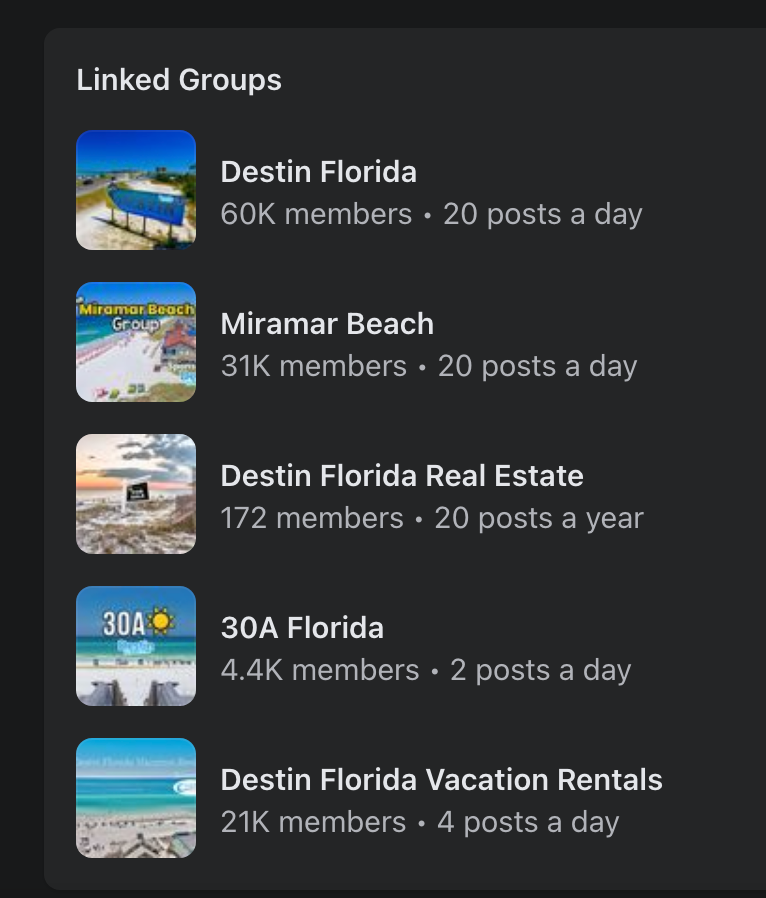
Task: Click the "4 posts a day" label
Action: [x=529, y=822]
